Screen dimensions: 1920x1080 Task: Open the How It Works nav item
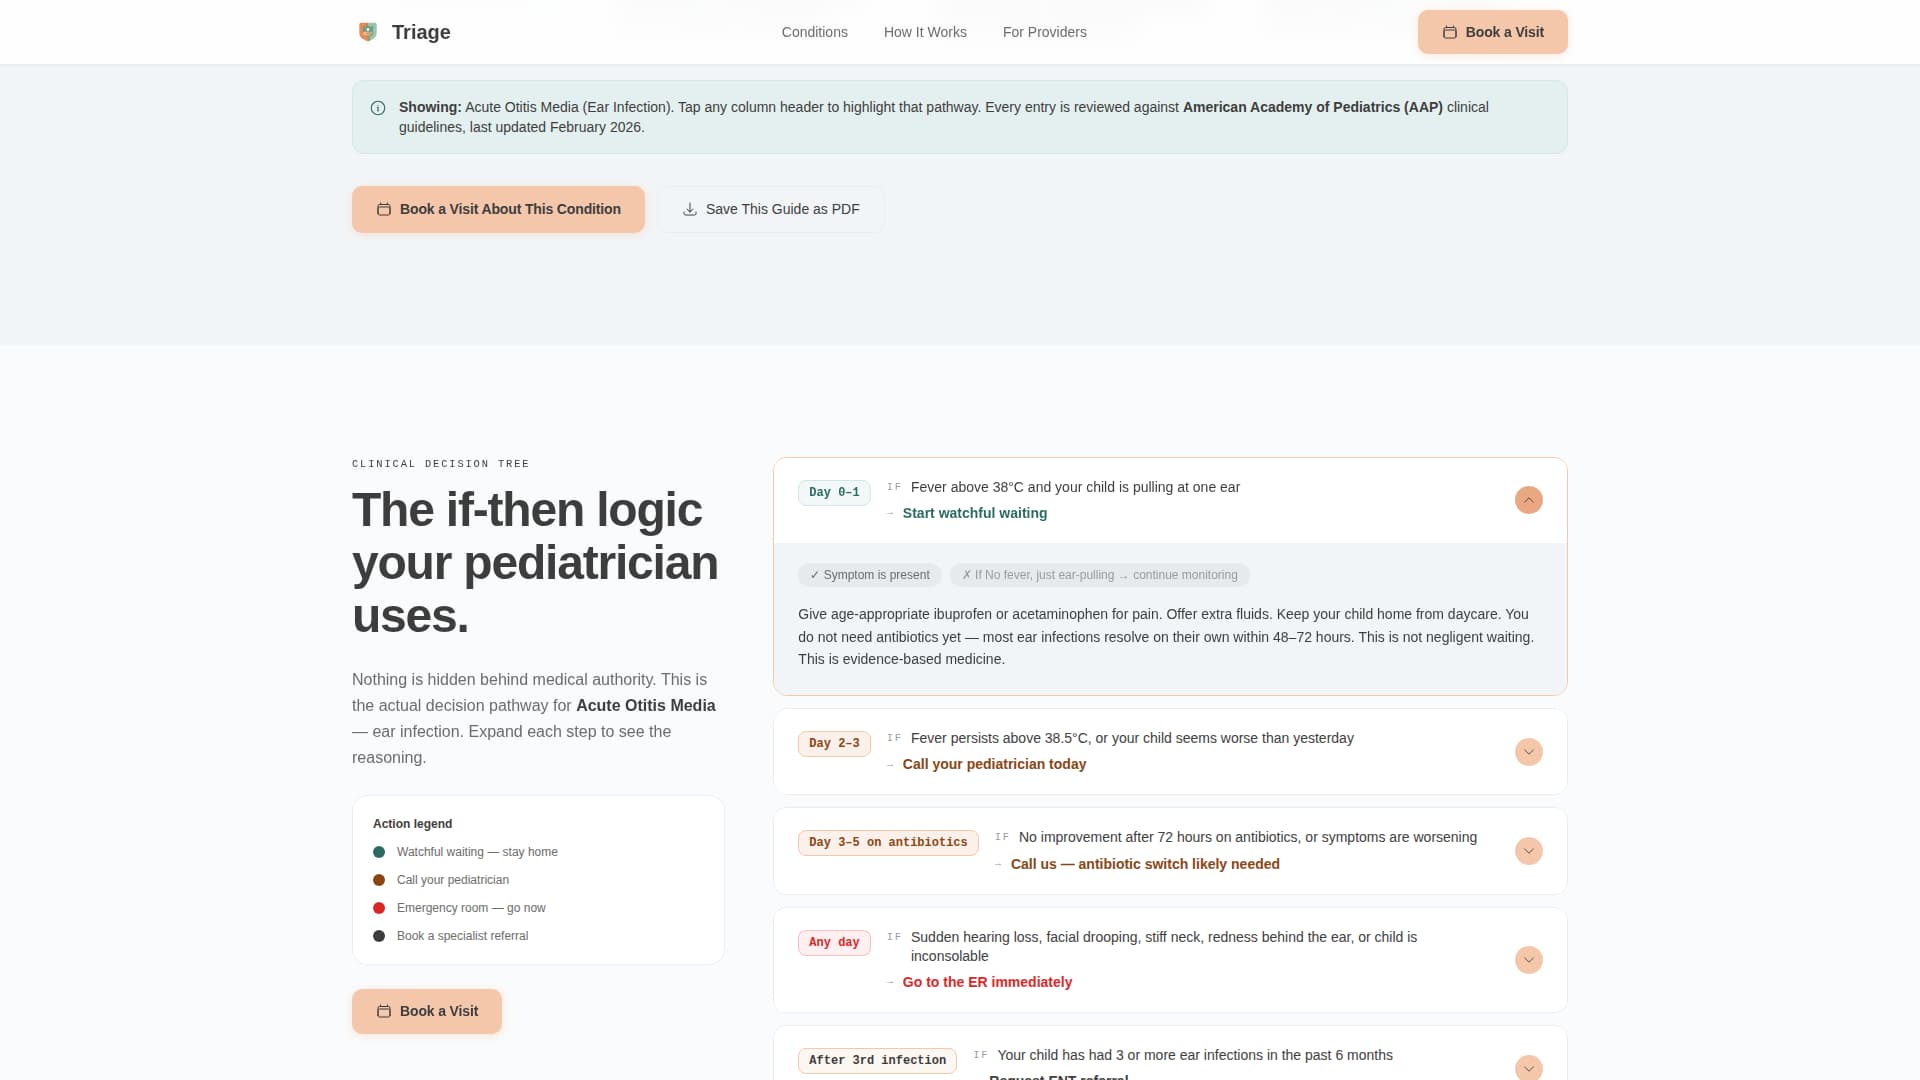click(925, 32)
